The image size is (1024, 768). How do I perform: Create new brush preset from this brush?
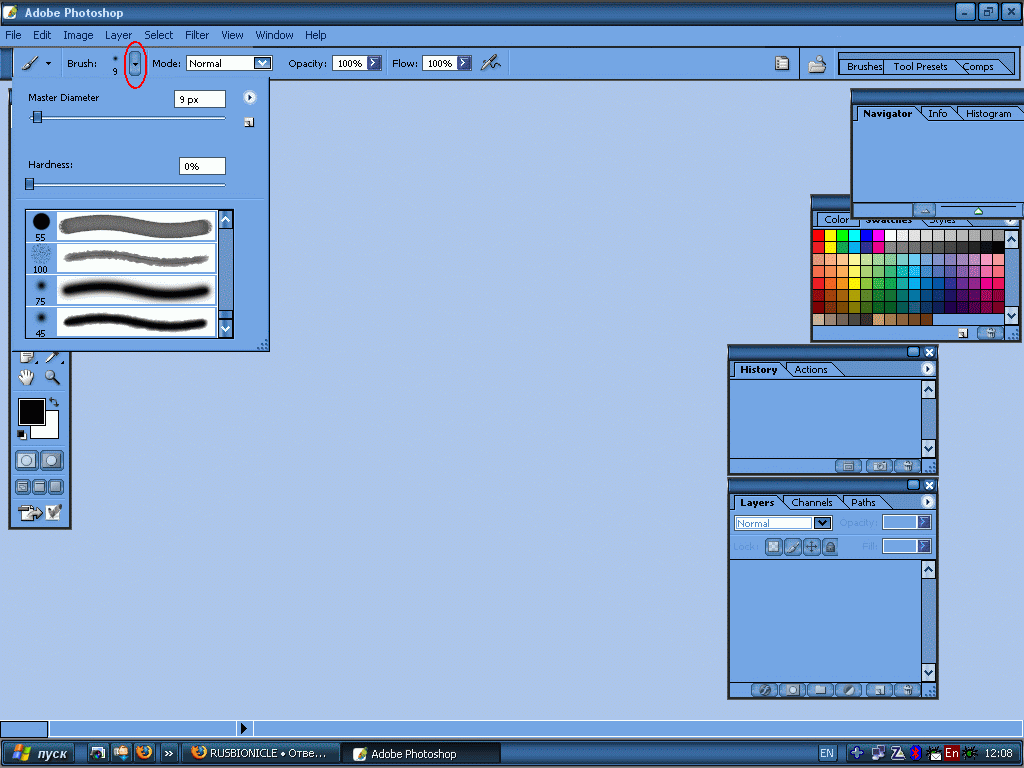pyautogui.click(x=249, y=122)
